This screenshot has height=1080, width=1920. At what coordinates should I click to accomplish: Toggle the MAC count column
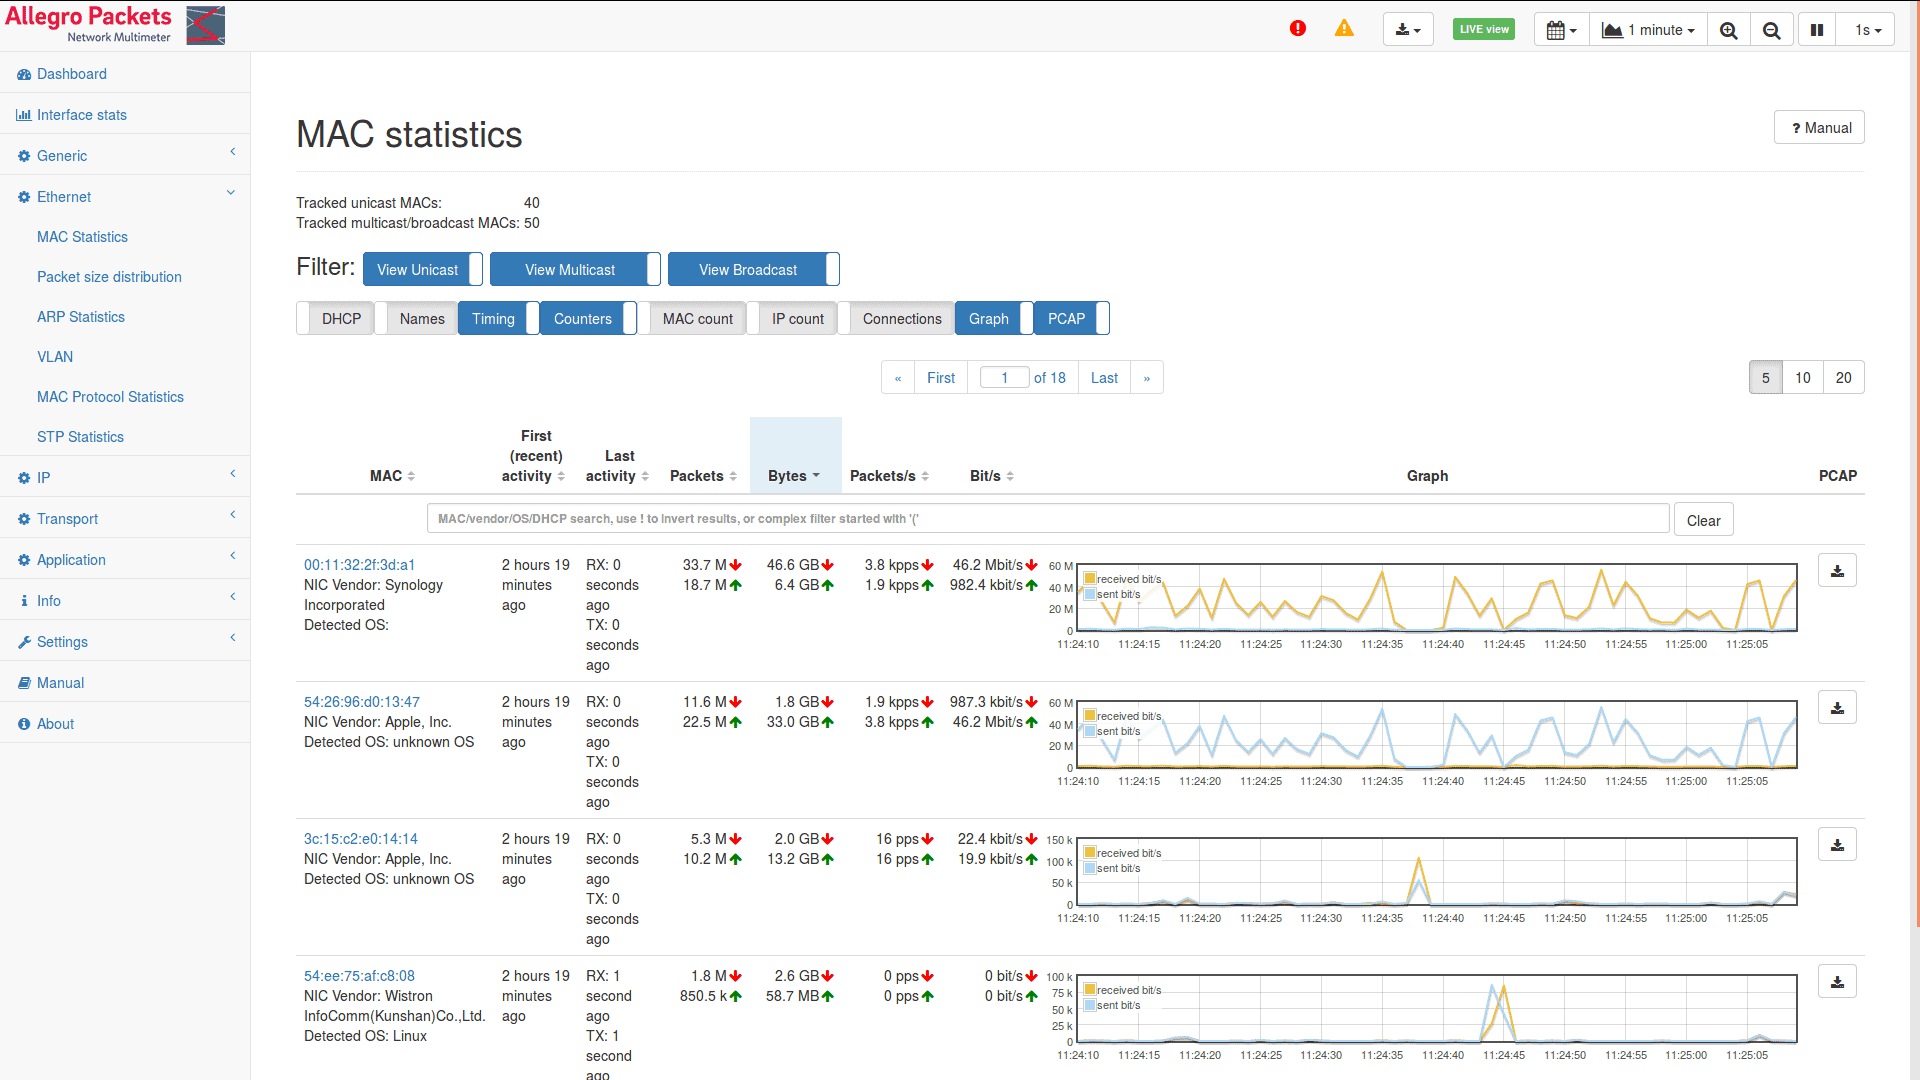(691, 319)
